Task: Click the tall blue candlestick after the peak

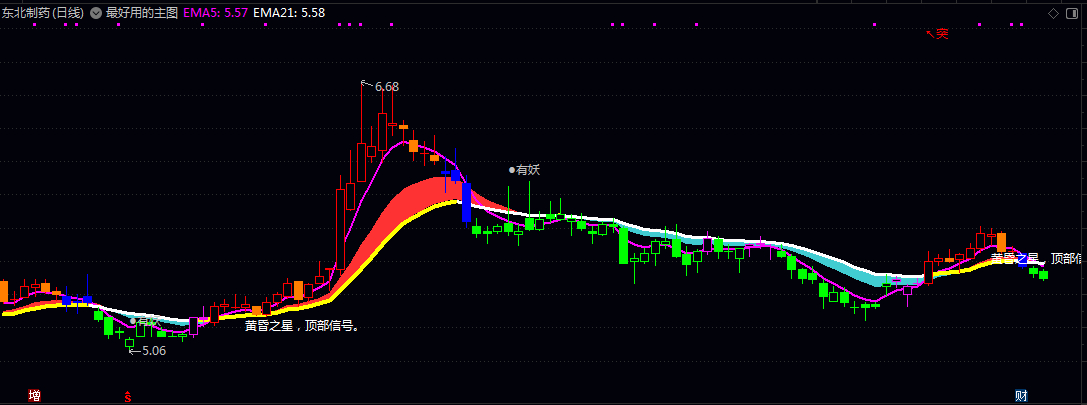Action: (x=467, y=202)
